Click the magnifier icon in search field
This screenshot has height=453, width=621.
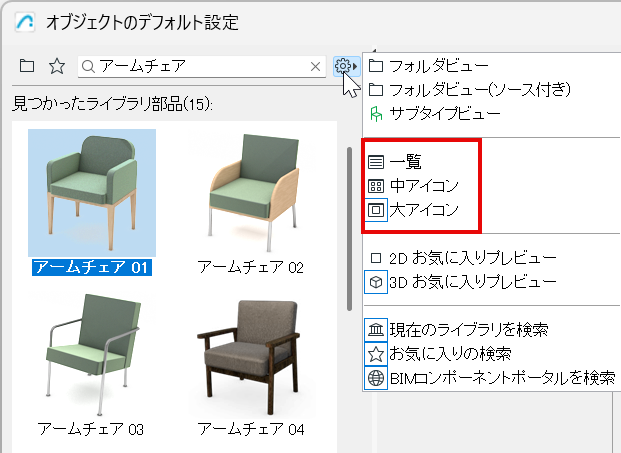88,67
